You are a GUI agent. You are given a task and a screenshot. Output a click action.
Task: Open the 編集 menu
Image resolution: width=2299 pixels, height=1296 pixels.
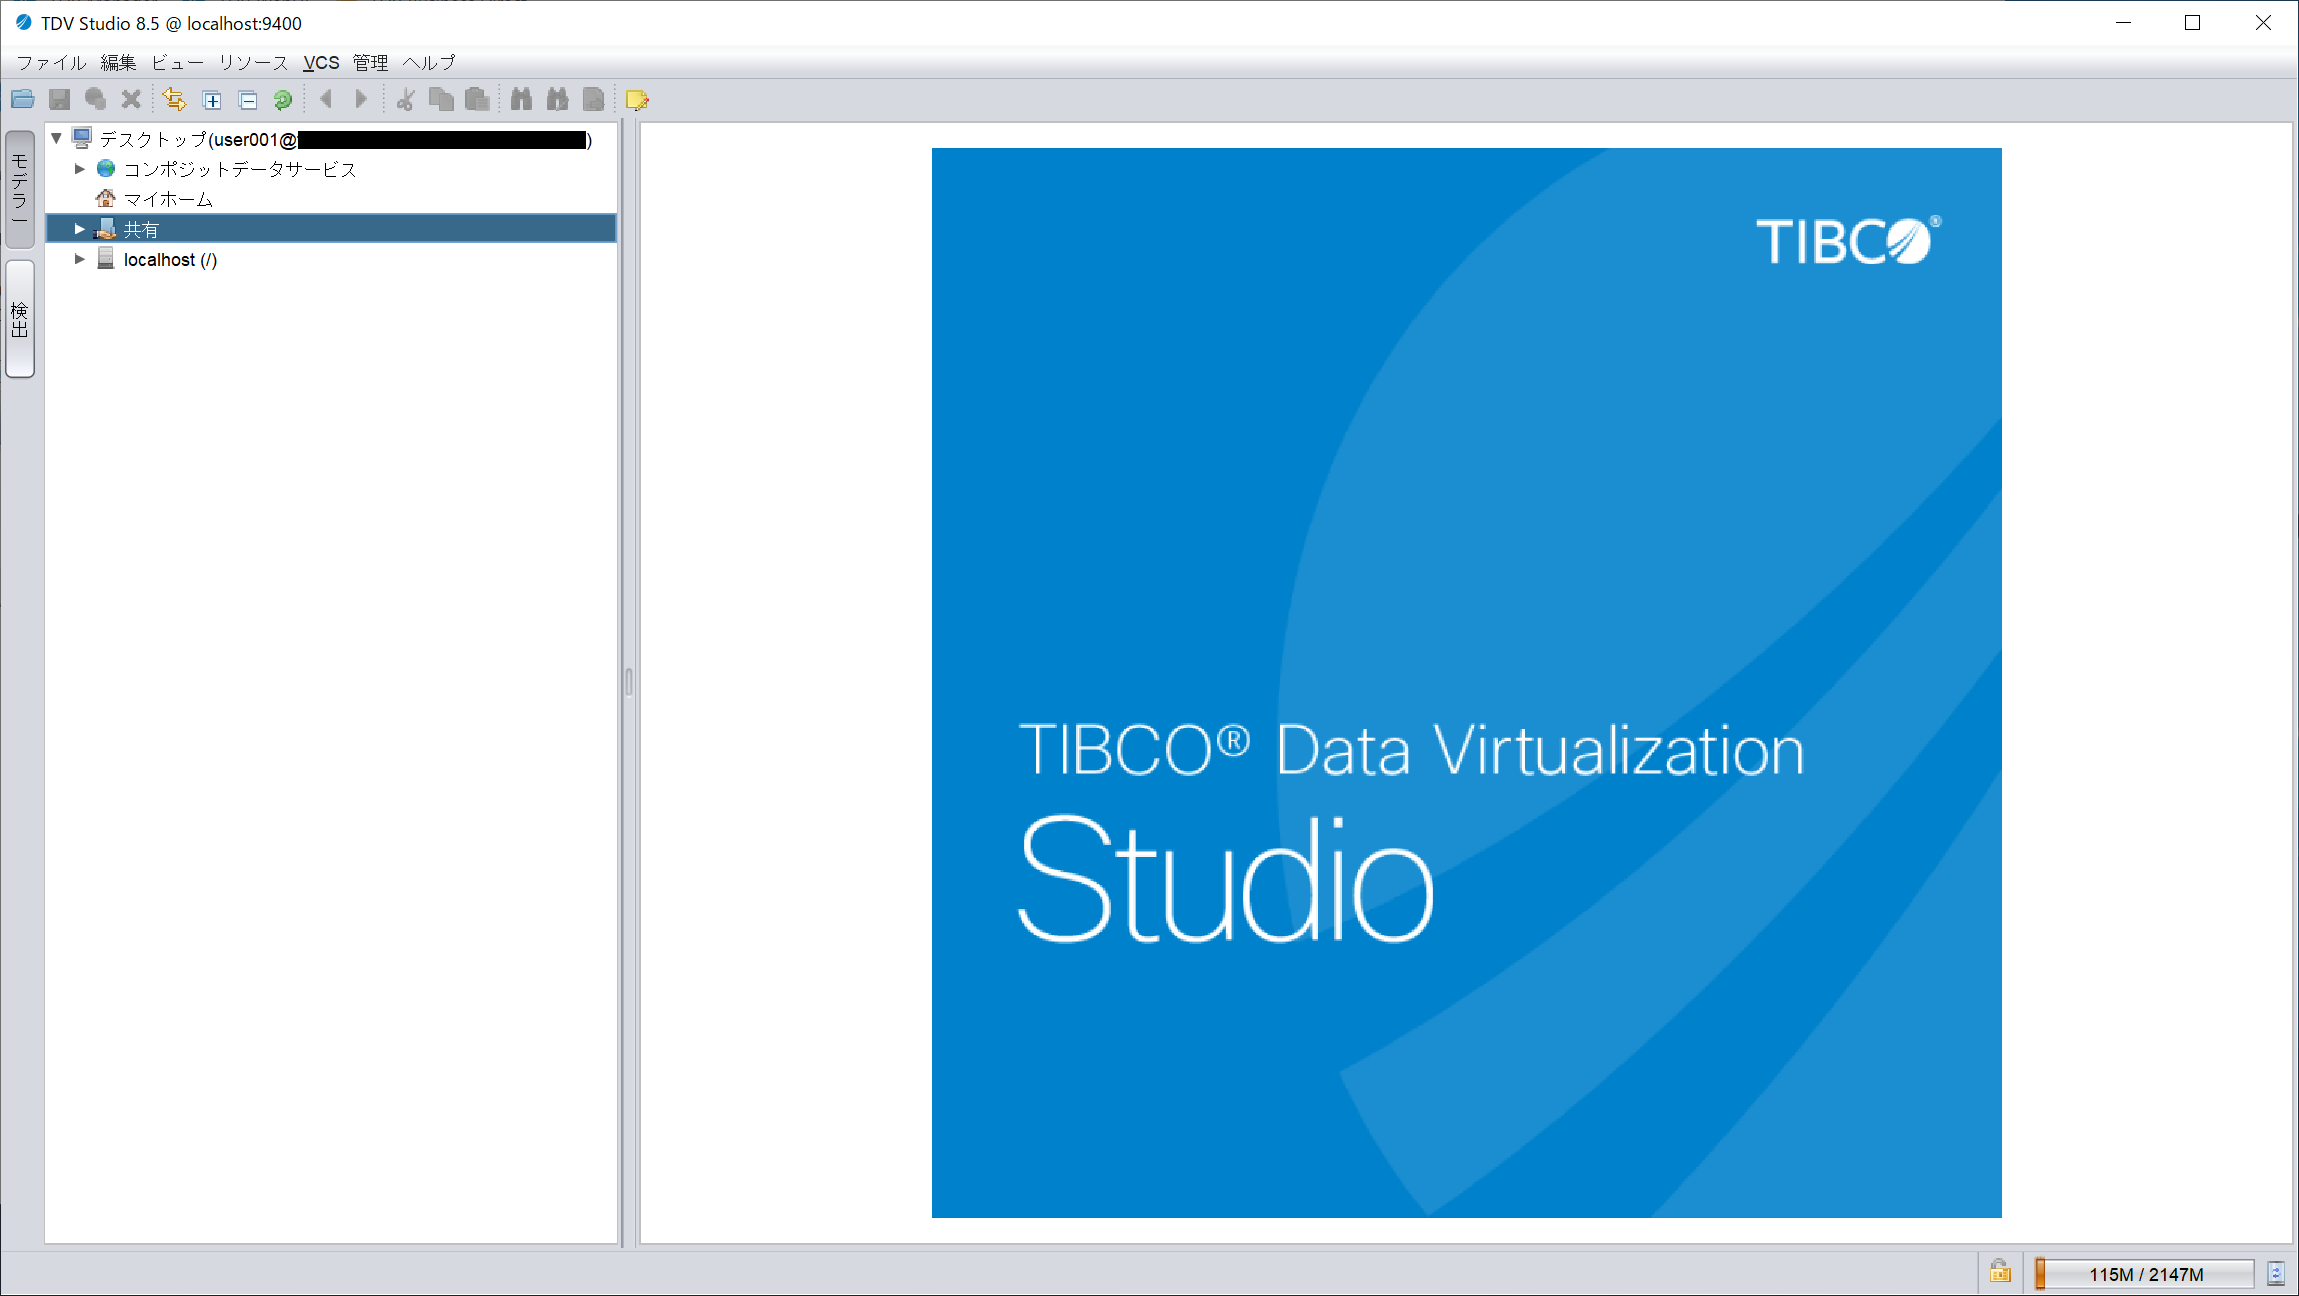(x=118, y=62)
